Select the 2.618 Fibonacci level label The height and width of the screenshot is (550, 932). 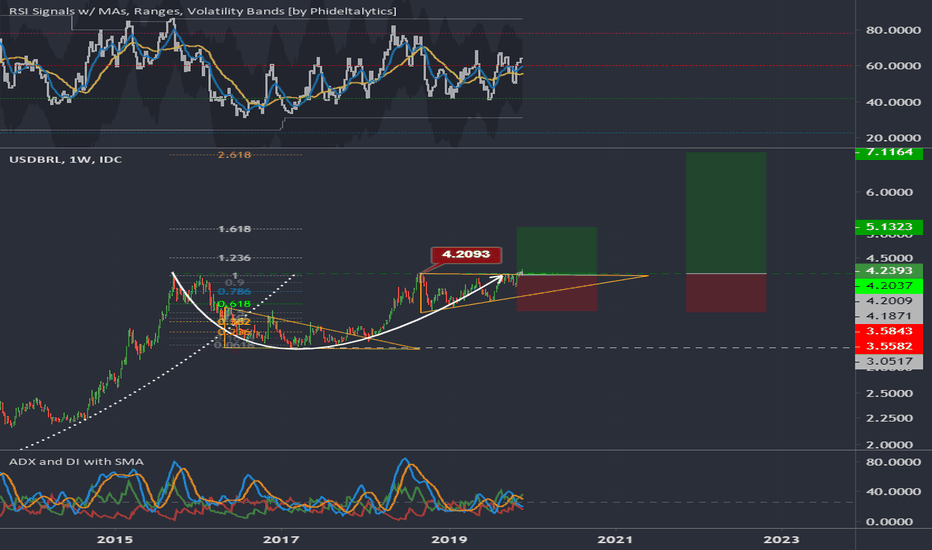tap(234, 155)
